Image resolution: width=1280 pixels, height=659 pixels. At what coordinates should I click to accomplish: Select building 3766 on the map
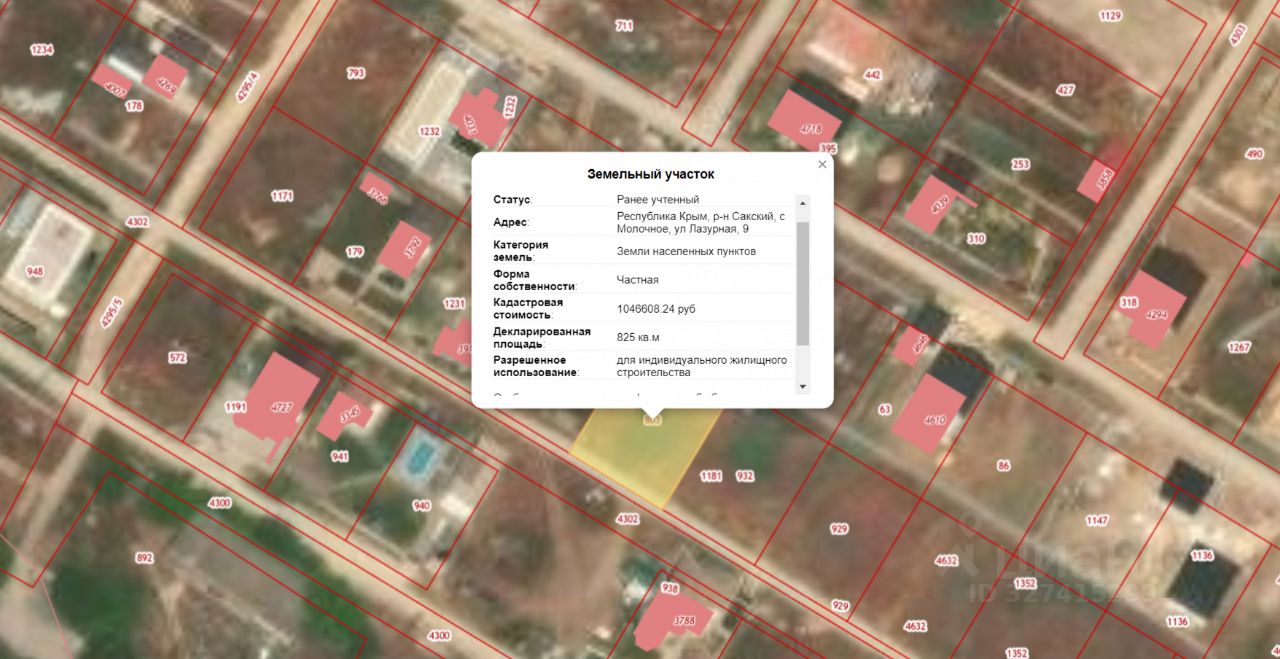(375, 189)
